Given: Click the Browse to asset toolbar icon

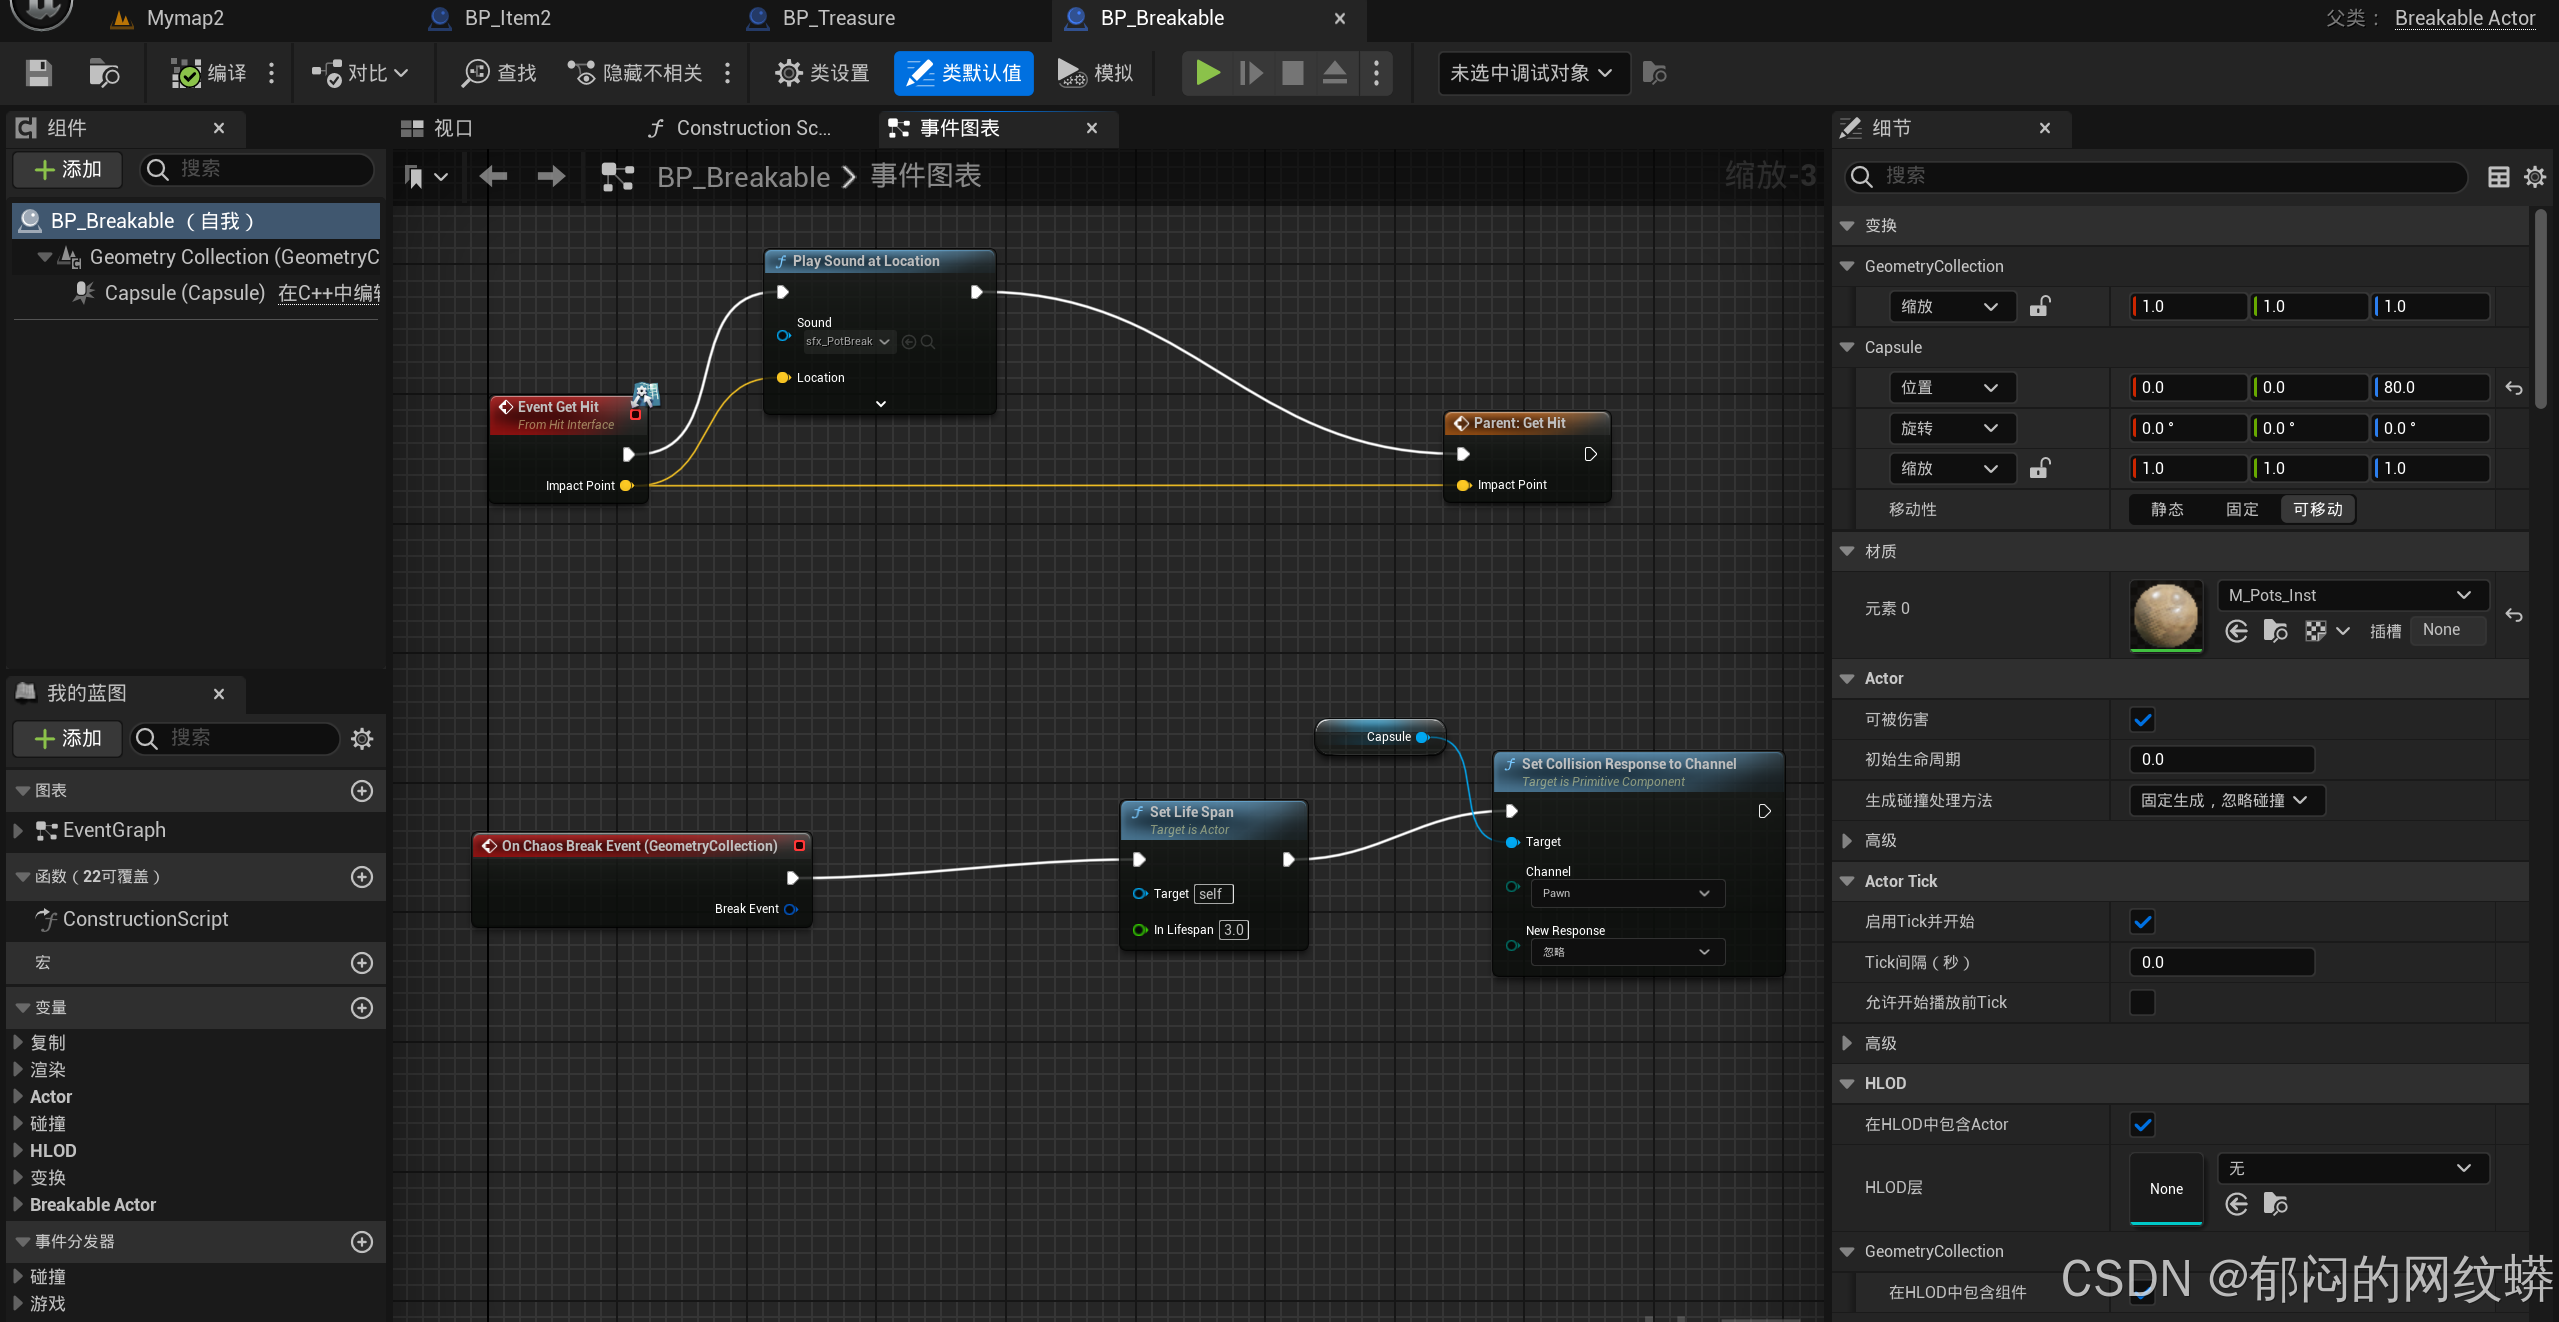Looking at the screenshot, I should click(104, 73).
